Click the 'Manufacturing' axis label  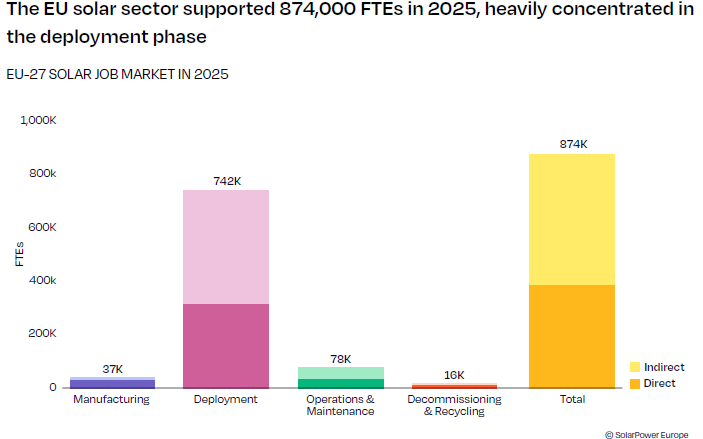click(112, 399)
